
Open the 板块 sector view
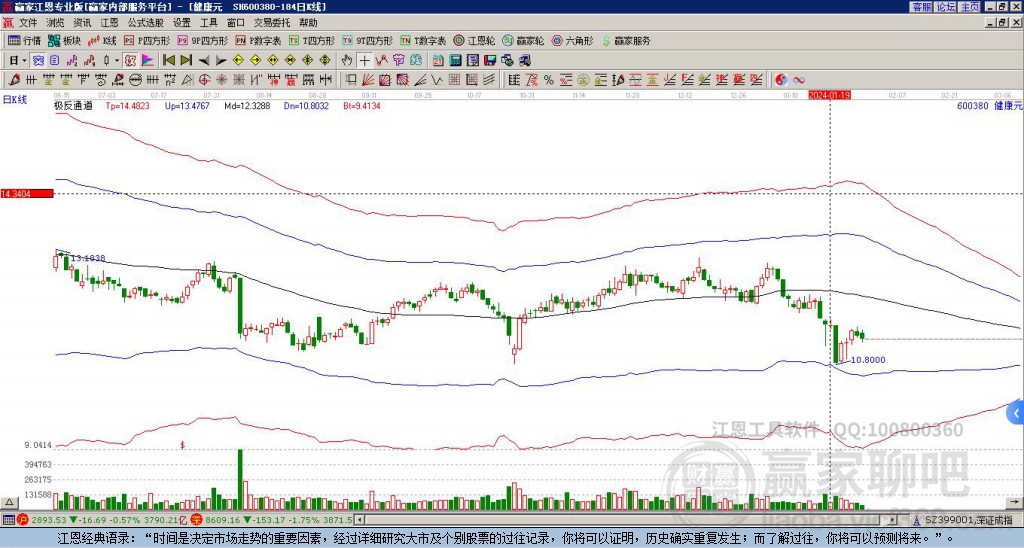[x=64, y=40]
